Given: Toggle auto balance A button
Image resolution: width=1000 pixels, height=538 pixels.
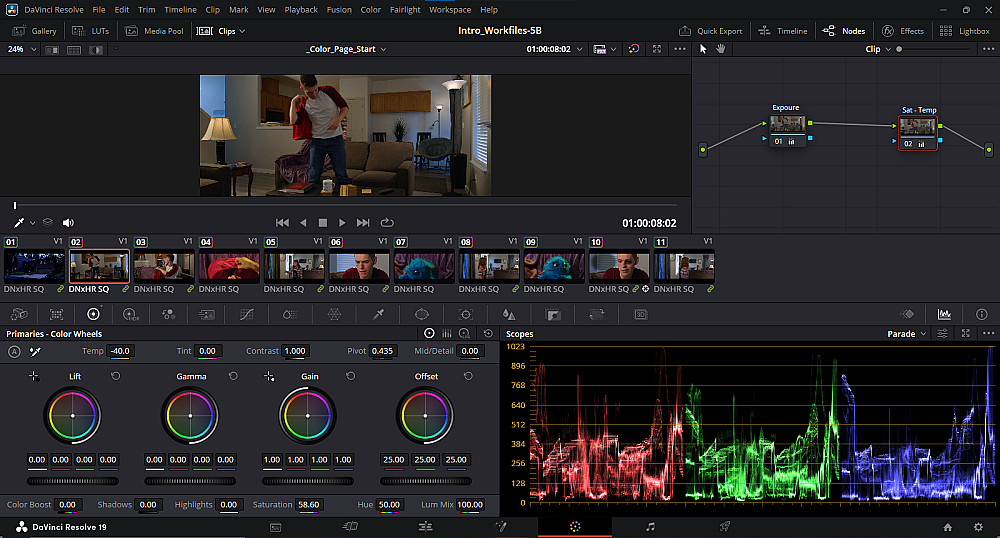Looking at the screenshot, I should tap(14, 351).
